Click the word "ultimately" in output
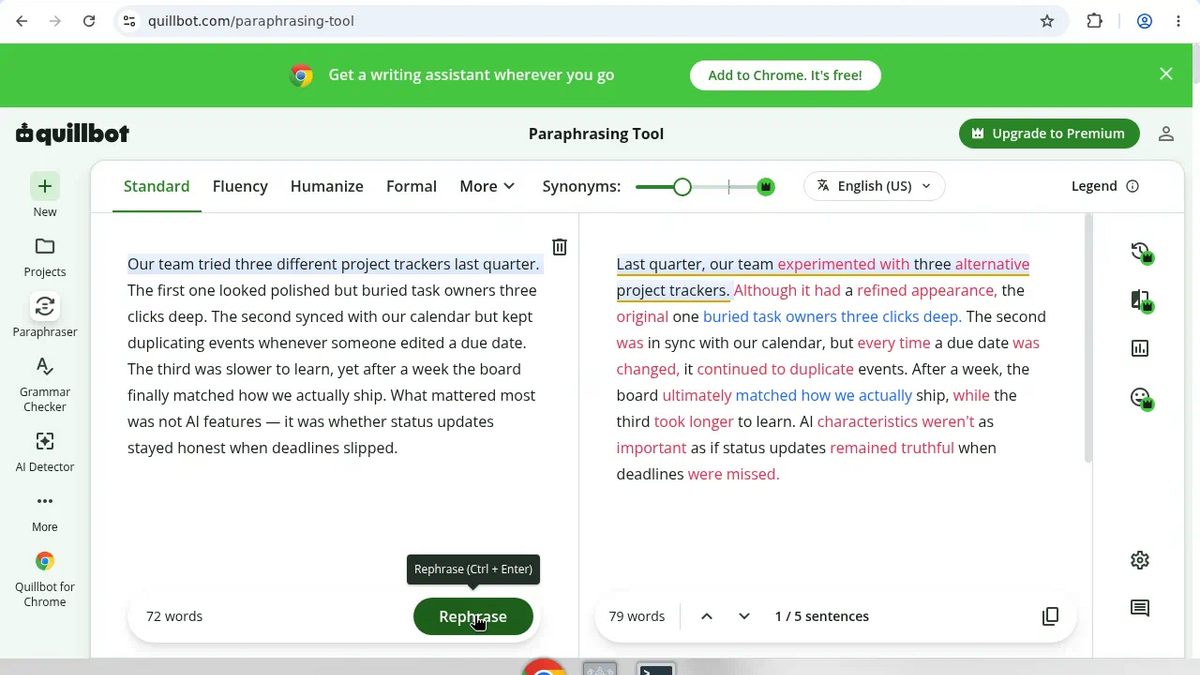Image resolution: width=1200 pixels, height=675 pixels. click(696, 395)
